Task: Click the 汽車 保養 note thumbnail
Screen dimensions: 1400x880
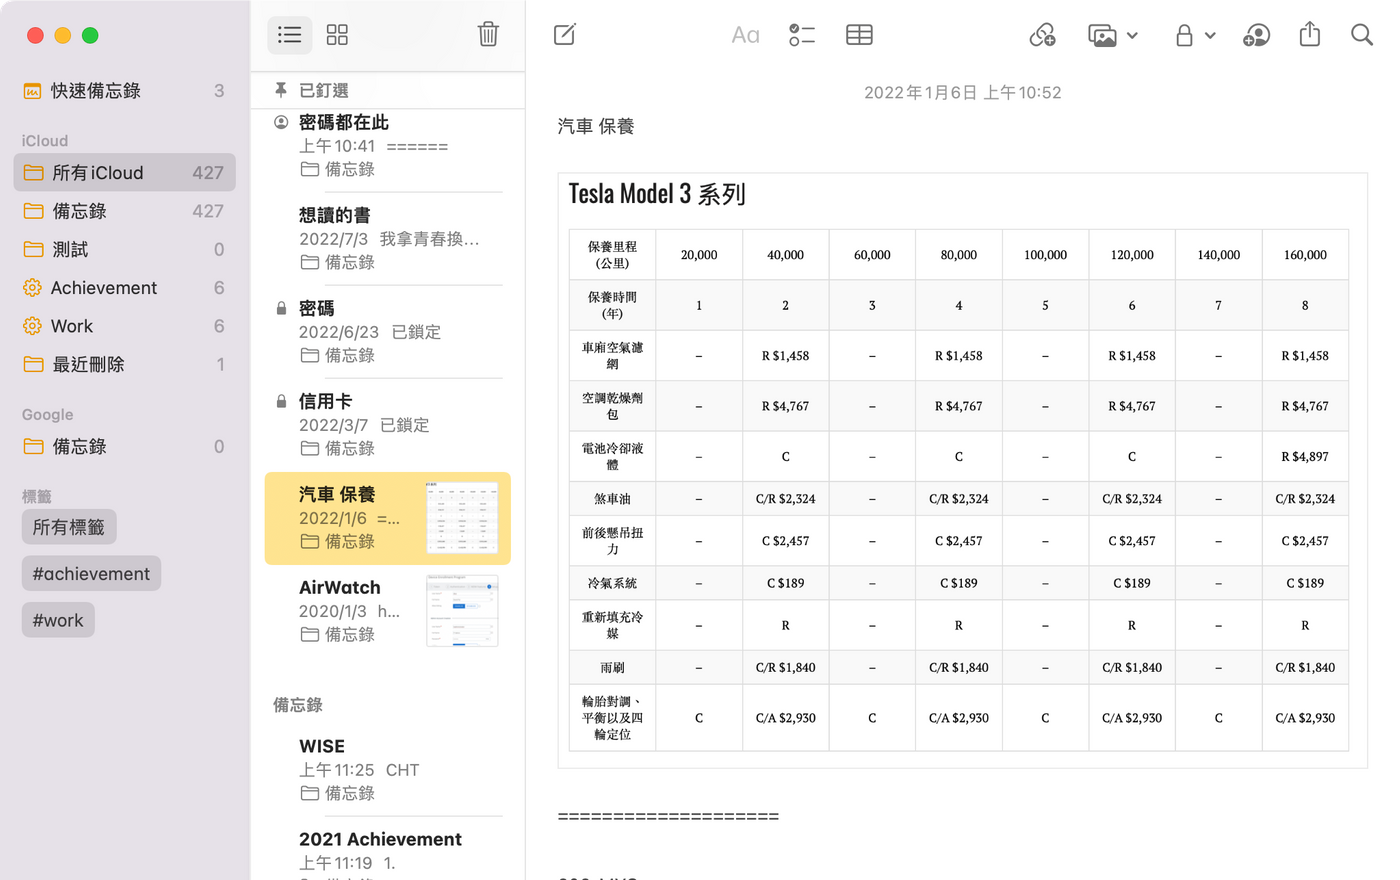Action: pos(462,518)
